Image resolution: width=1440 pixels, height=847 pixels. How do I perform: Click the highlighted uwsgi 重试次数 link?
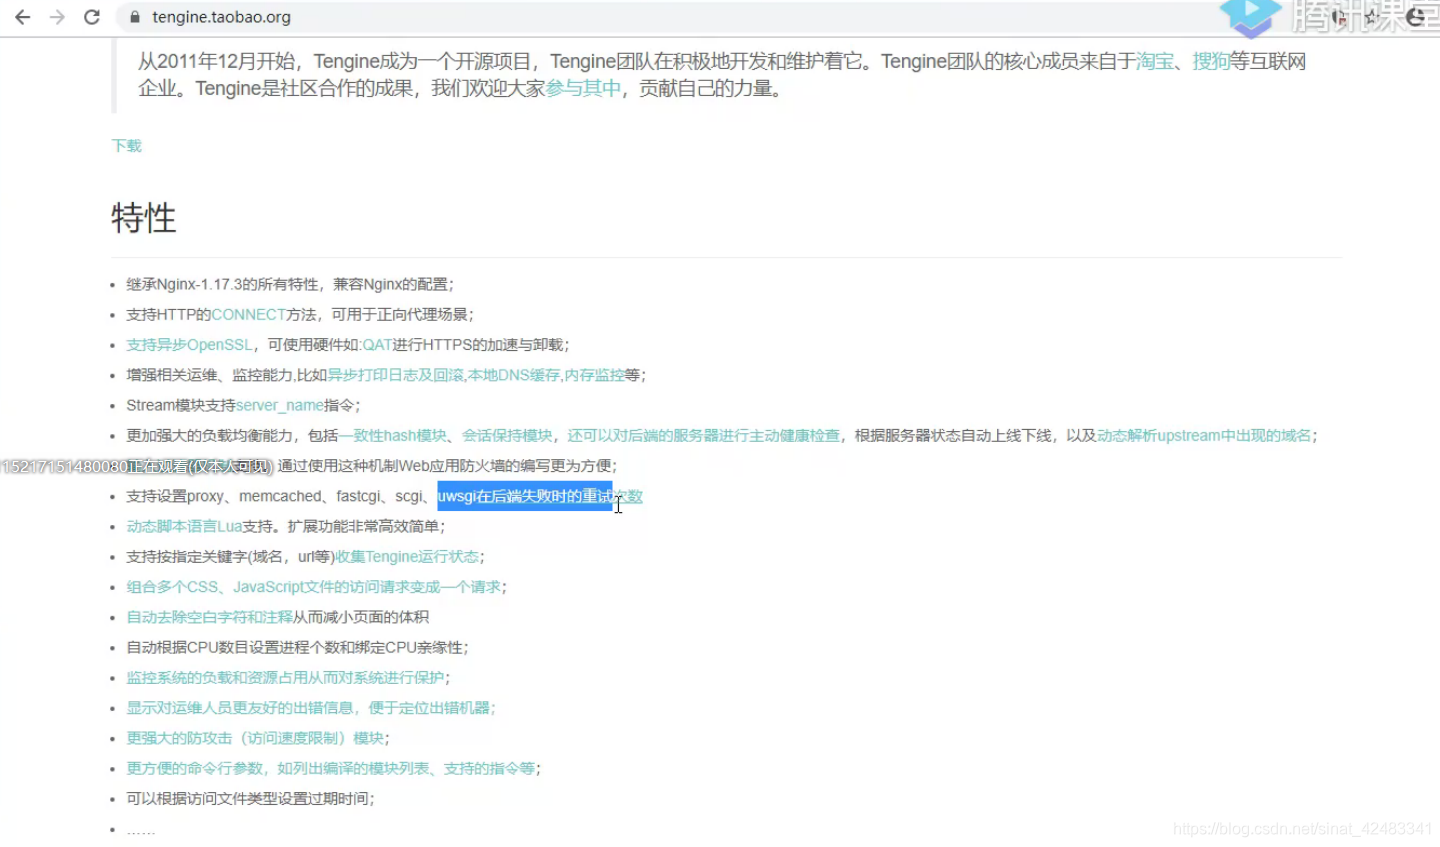(x=540, y=496)
